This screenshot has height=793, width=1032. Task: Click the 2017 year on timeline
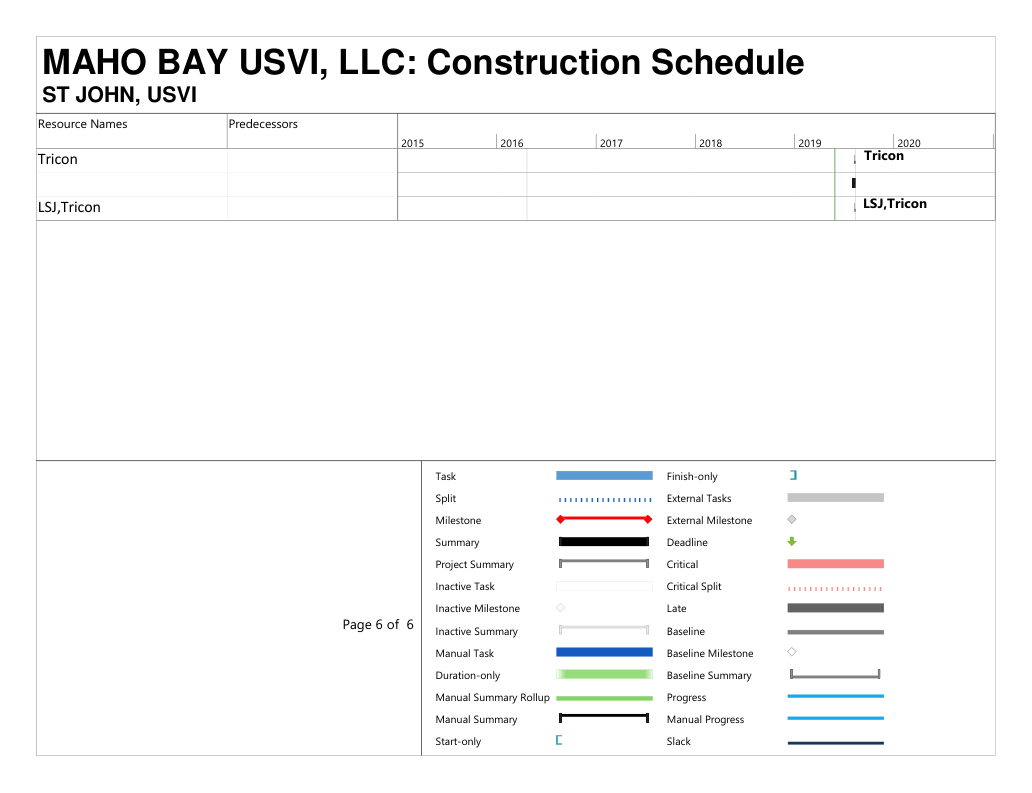pos(611,143)
